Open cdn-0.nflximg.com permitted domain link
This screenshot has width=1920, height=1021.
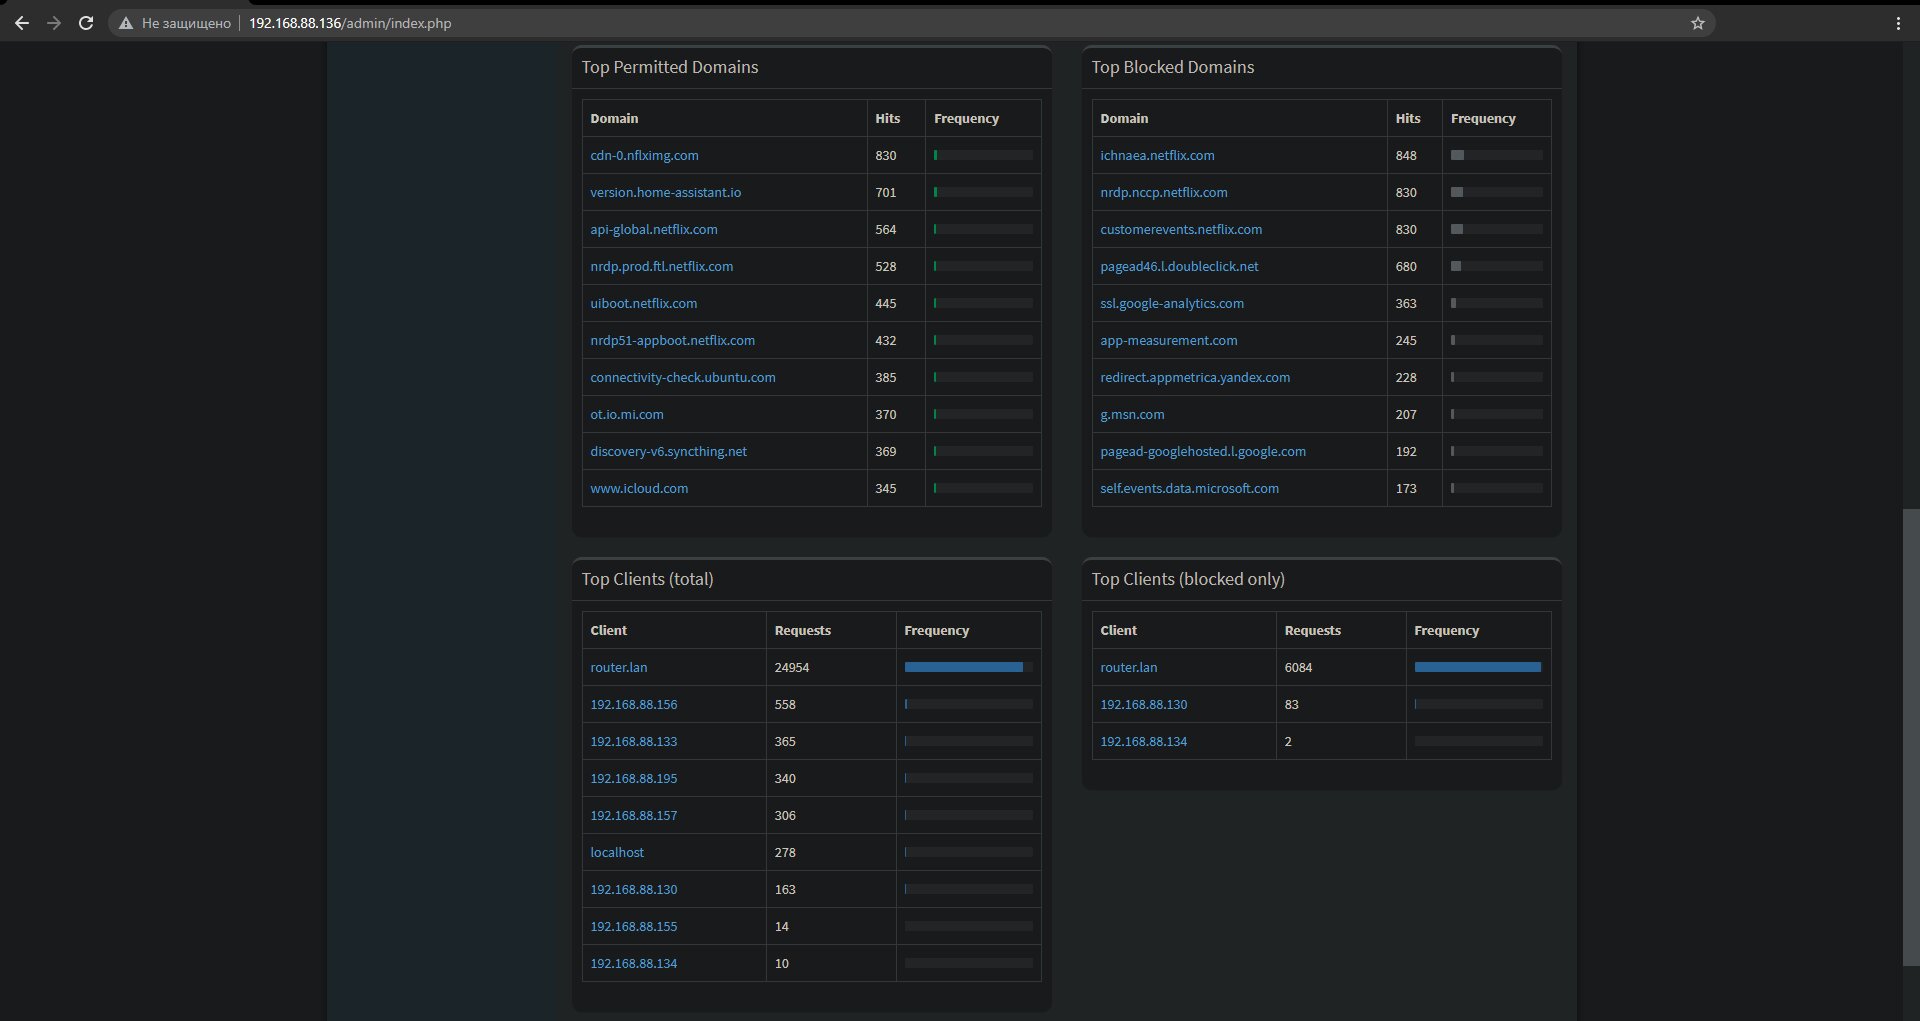tap(644, 156)
